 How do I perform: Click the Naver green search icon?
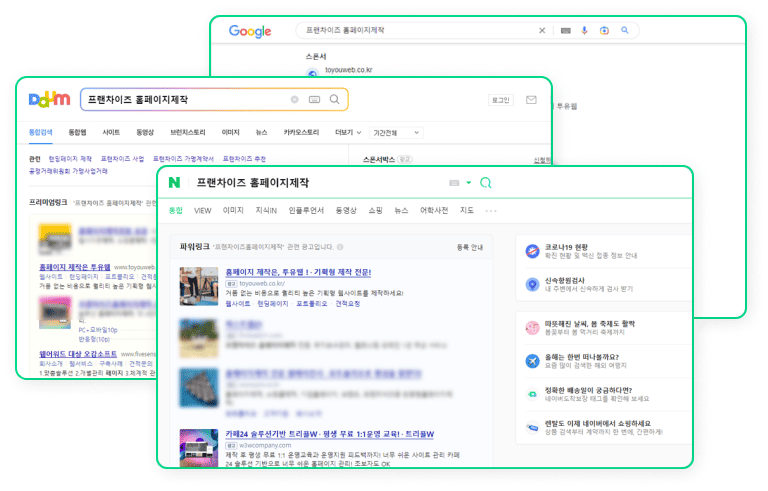pyautogui.click(x=486, y=183)
